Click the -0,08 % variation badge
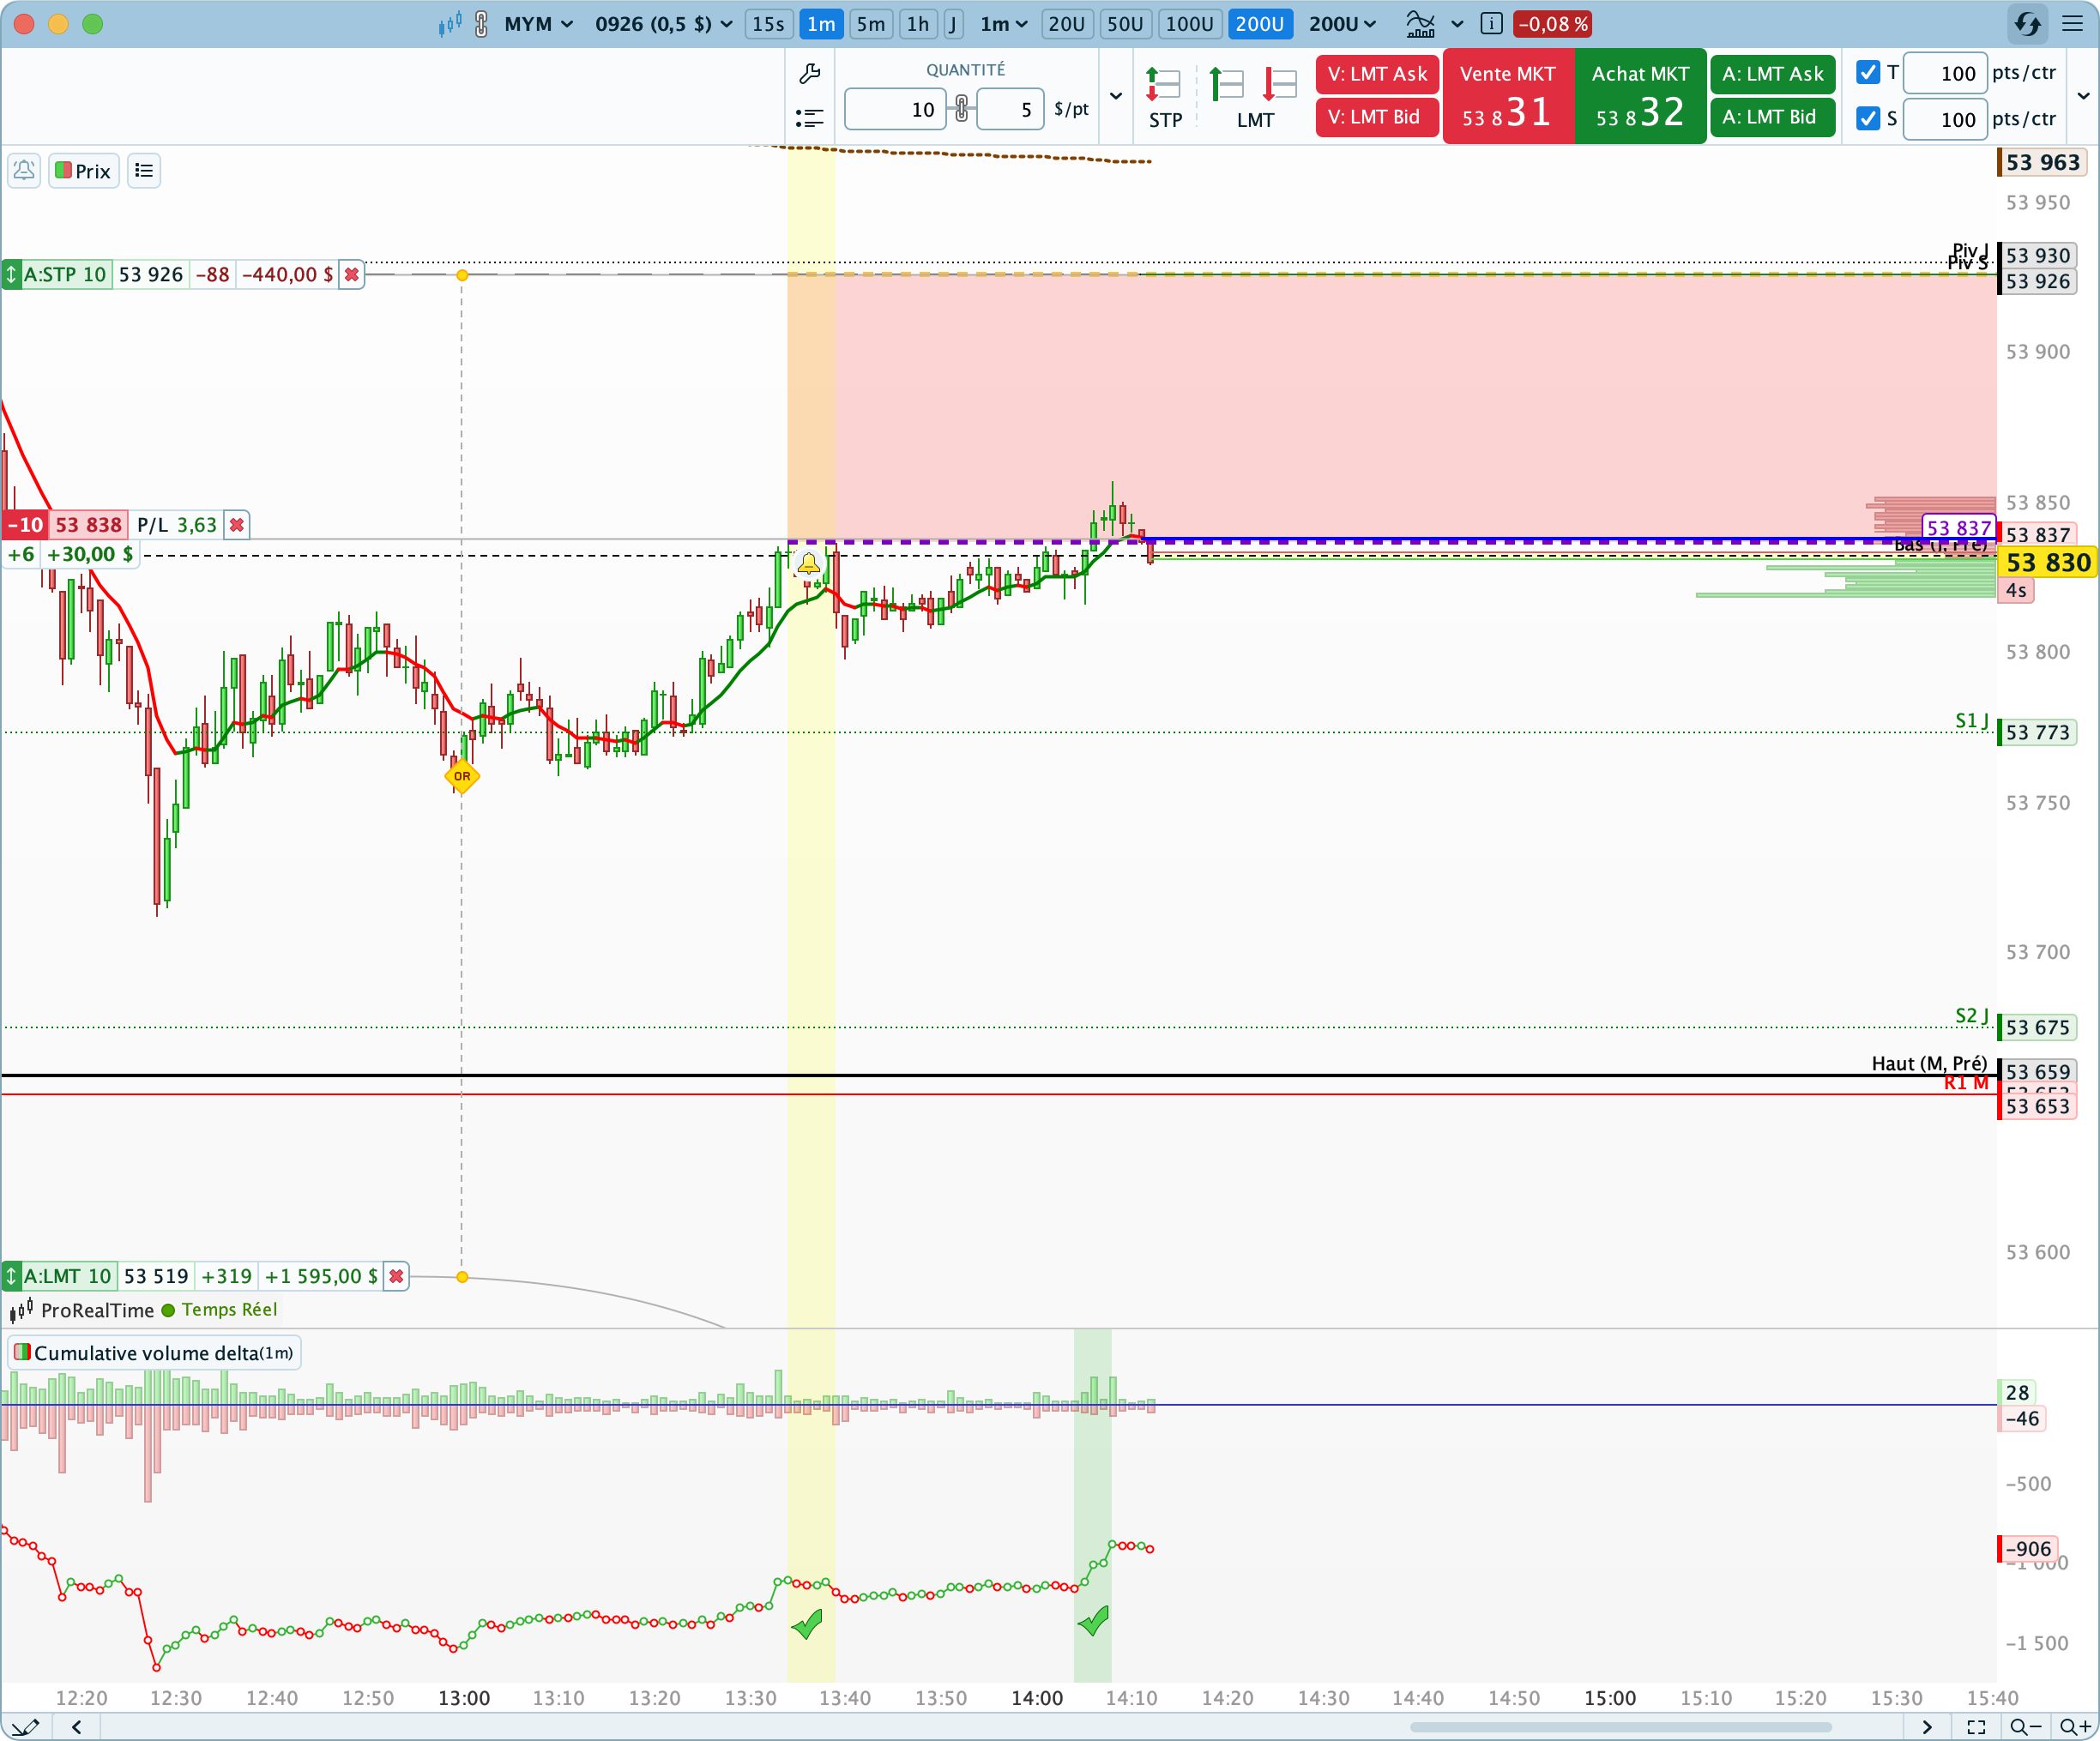 pyautogui.click(x=1552, y=24)
